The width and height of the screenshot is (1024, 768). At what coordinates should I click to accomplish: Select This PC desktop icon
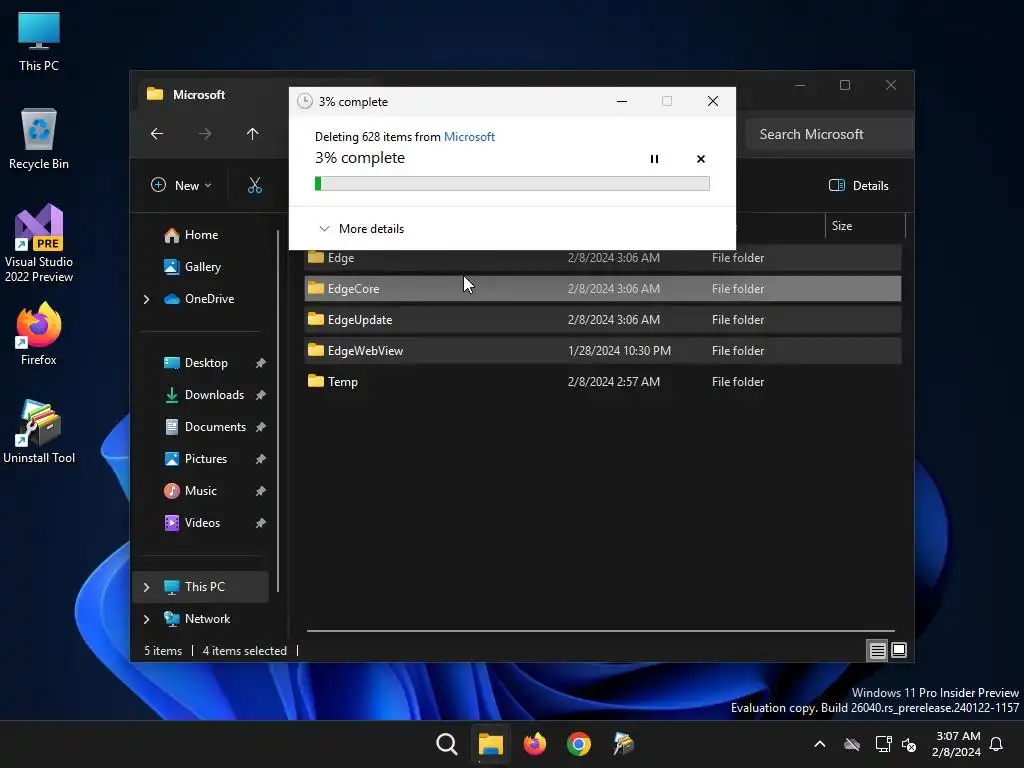point(39,42)
